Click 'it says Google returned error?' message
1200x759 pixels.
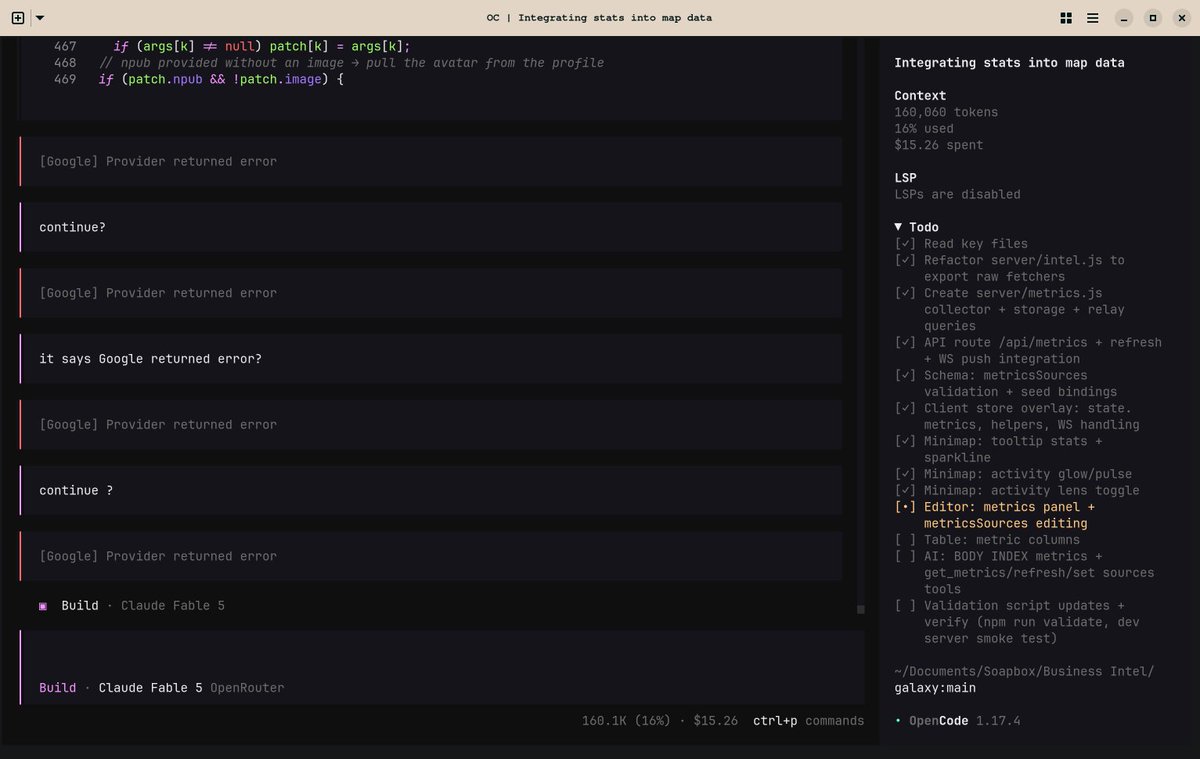click(x=431, y=359)
